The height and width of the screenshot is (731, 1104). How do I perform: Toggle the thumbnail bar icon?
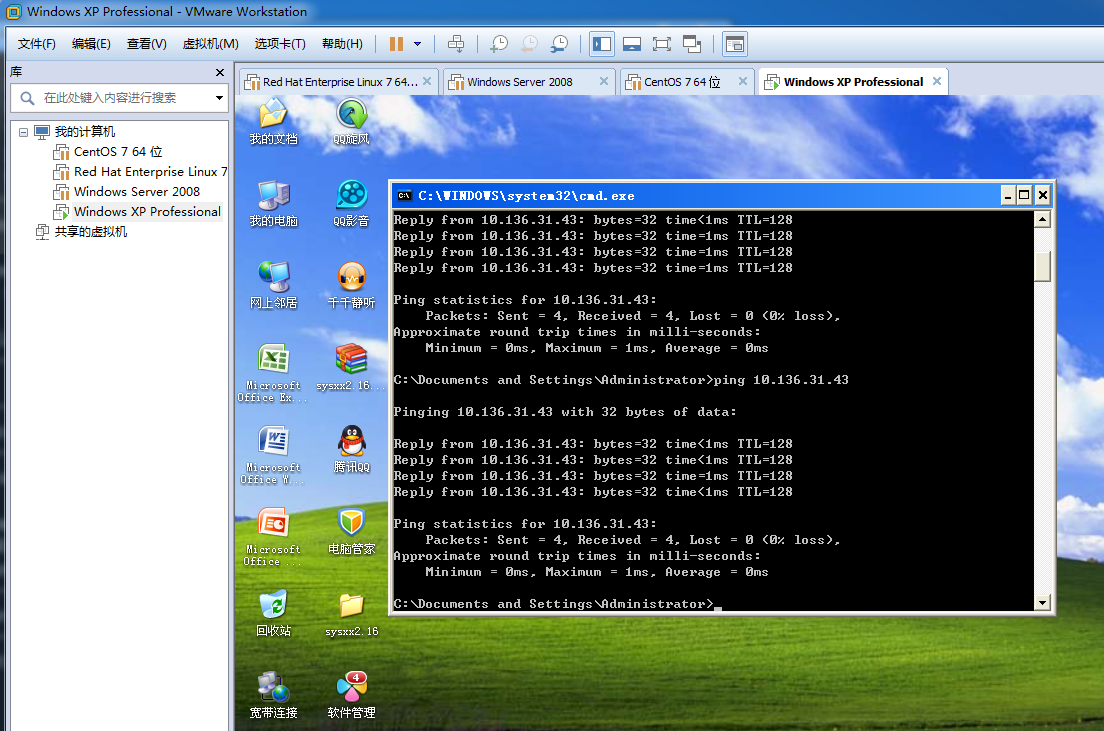click(632, 44)
